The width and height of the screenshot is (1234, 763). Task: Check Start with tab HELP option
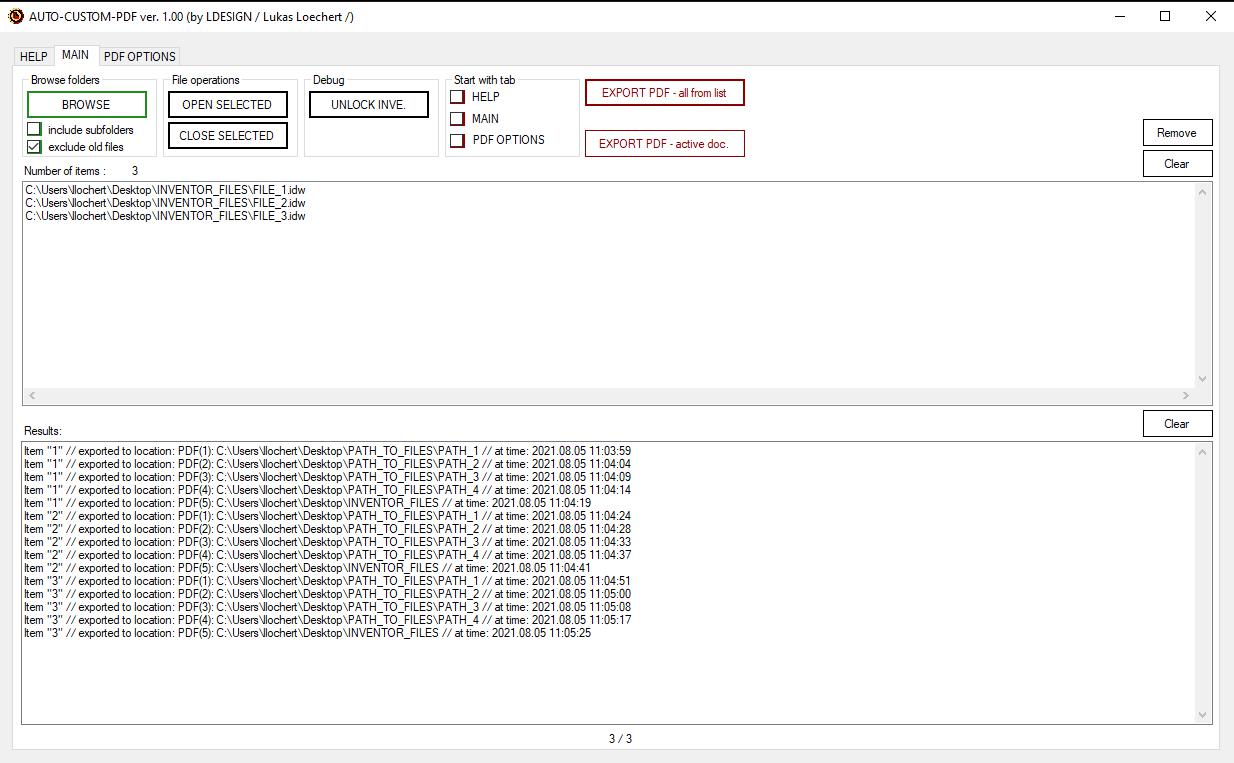(x=457, y=97)
